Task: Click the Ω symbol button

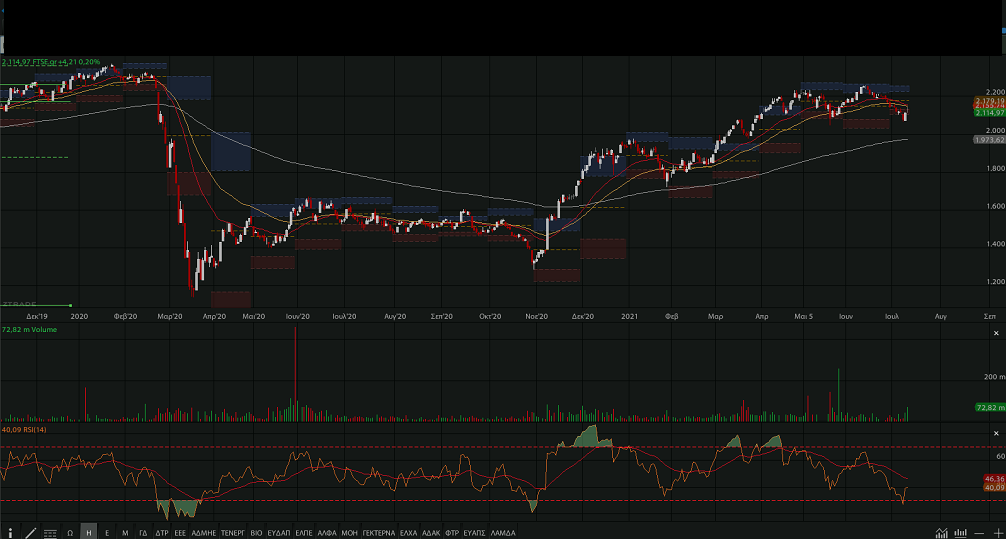Action: [x=70, y=533]
